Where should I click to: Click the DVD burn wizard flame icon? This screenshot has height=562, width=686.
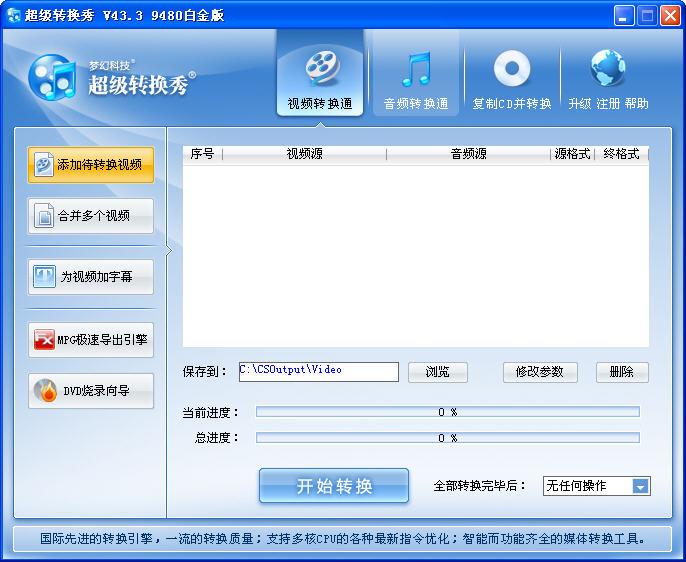pos(46,391)
